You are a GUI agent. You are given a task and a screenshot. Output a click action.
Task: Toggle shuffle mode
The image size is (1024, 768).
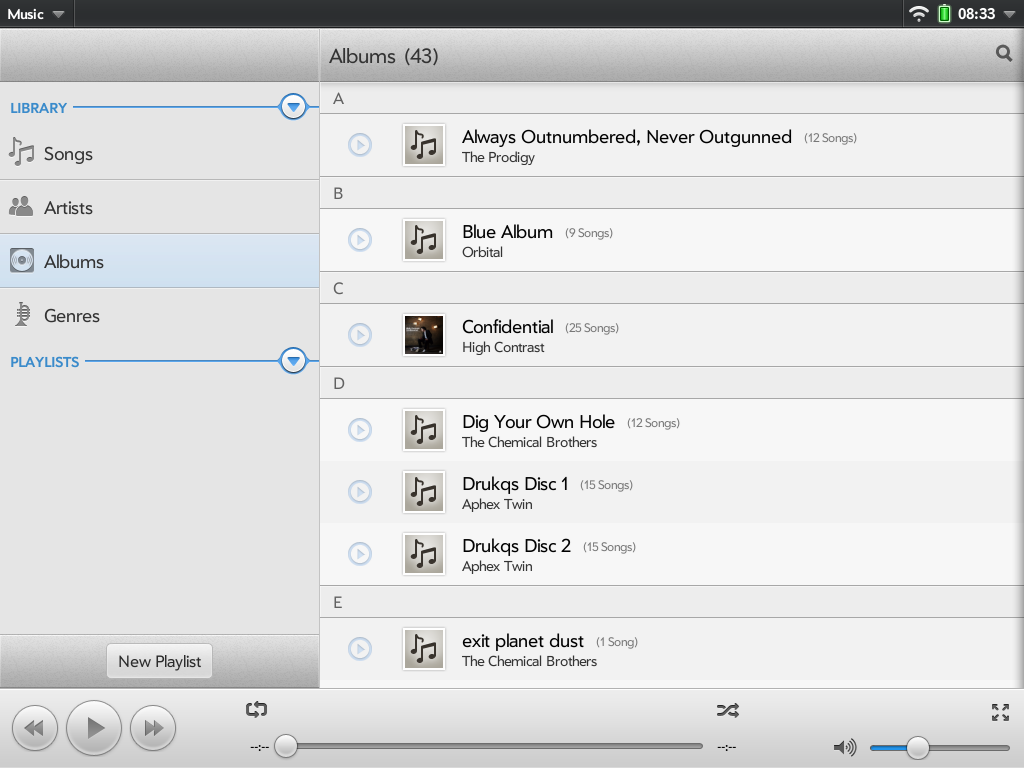click(x=728, y=710)
